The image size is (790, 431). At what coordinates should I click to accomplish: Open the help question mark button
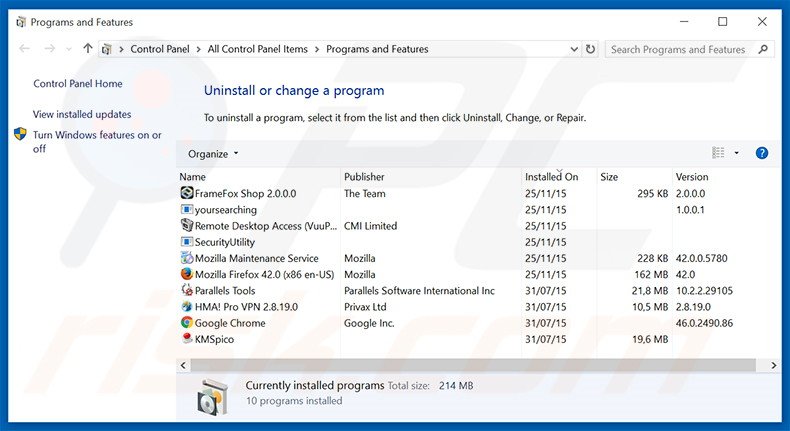pos(762,153)
